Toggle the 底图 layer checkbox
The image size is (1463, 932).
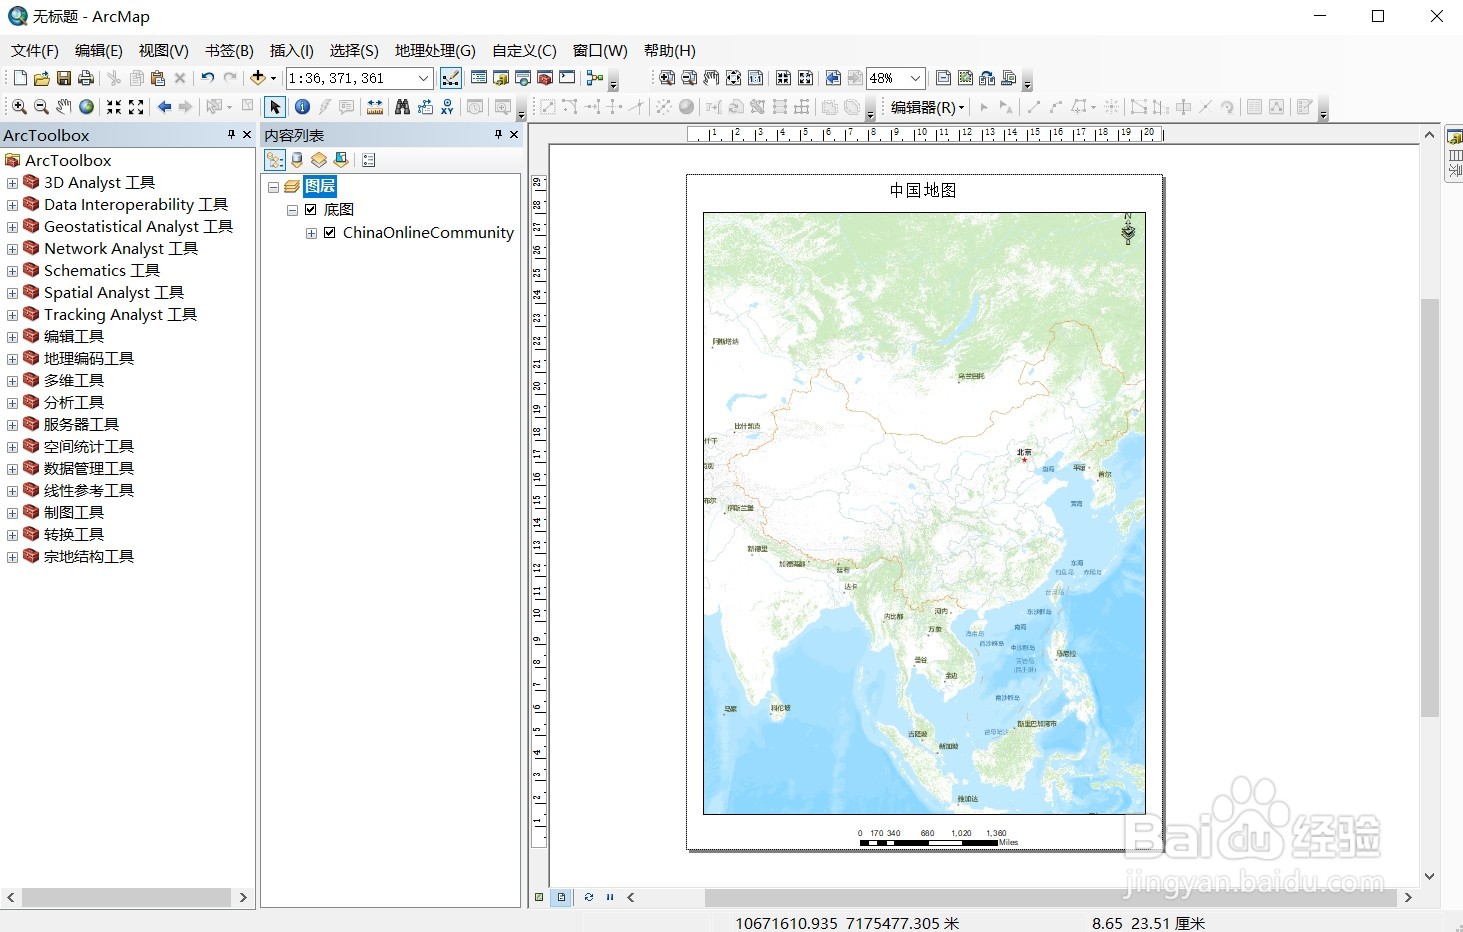point(311,210)
